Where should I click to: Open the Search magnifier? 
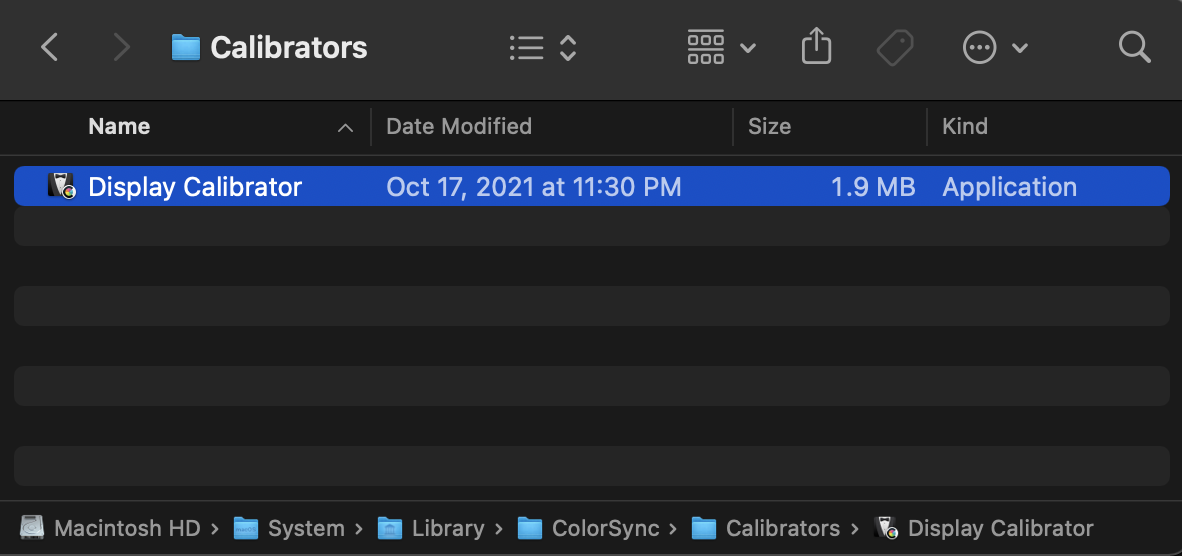[x=1134, y=47]
